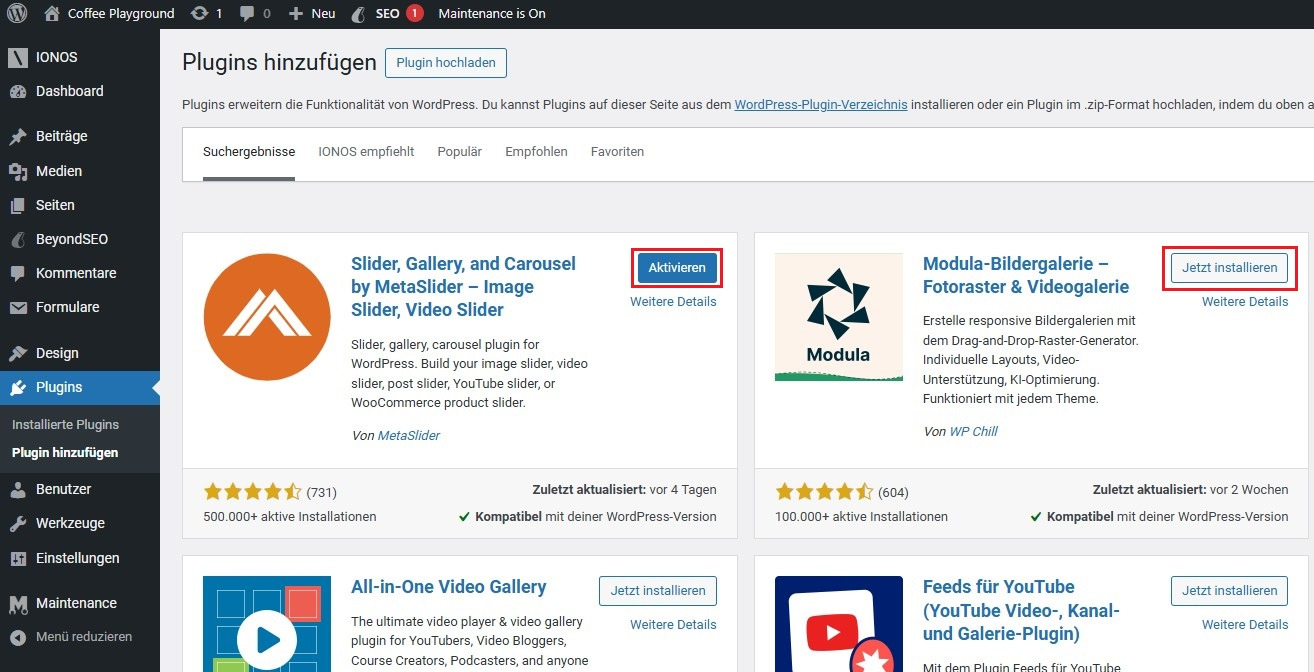Viewport: 1314px width, 672px height.
Task: Click Maintenance is On in admin bar
Action: tap(492, 13)
